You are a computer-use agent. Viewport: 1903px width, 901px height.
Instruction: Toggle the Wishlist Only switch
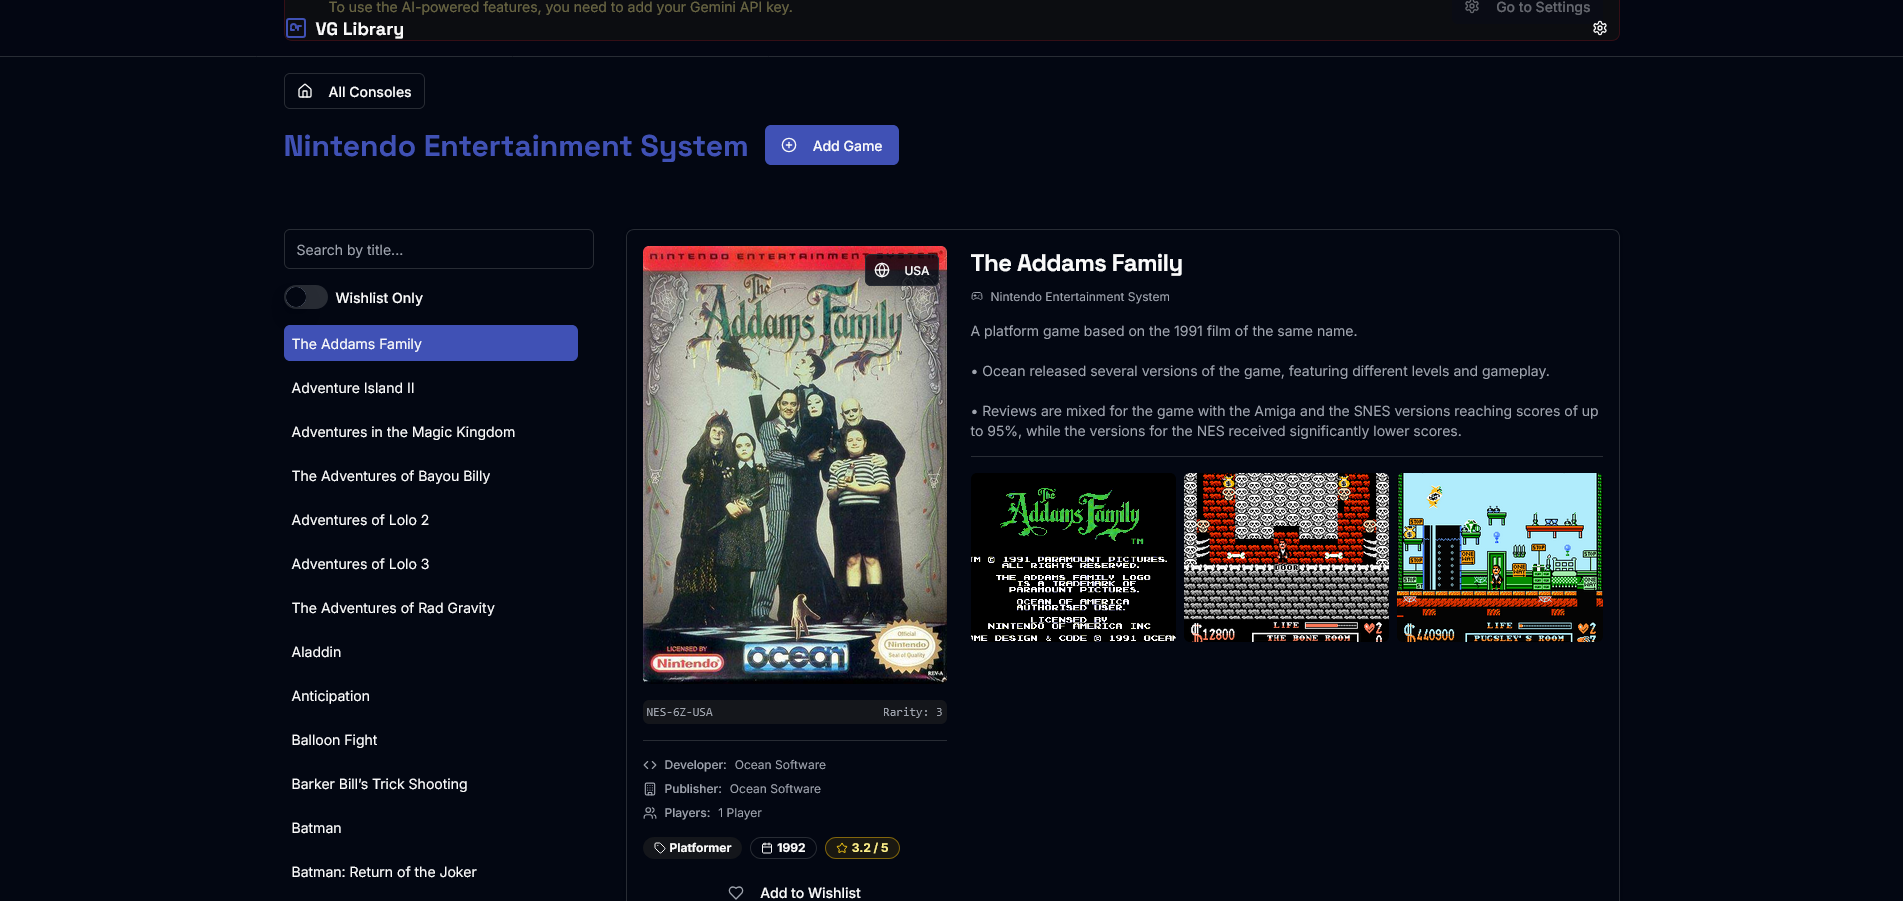306,297
